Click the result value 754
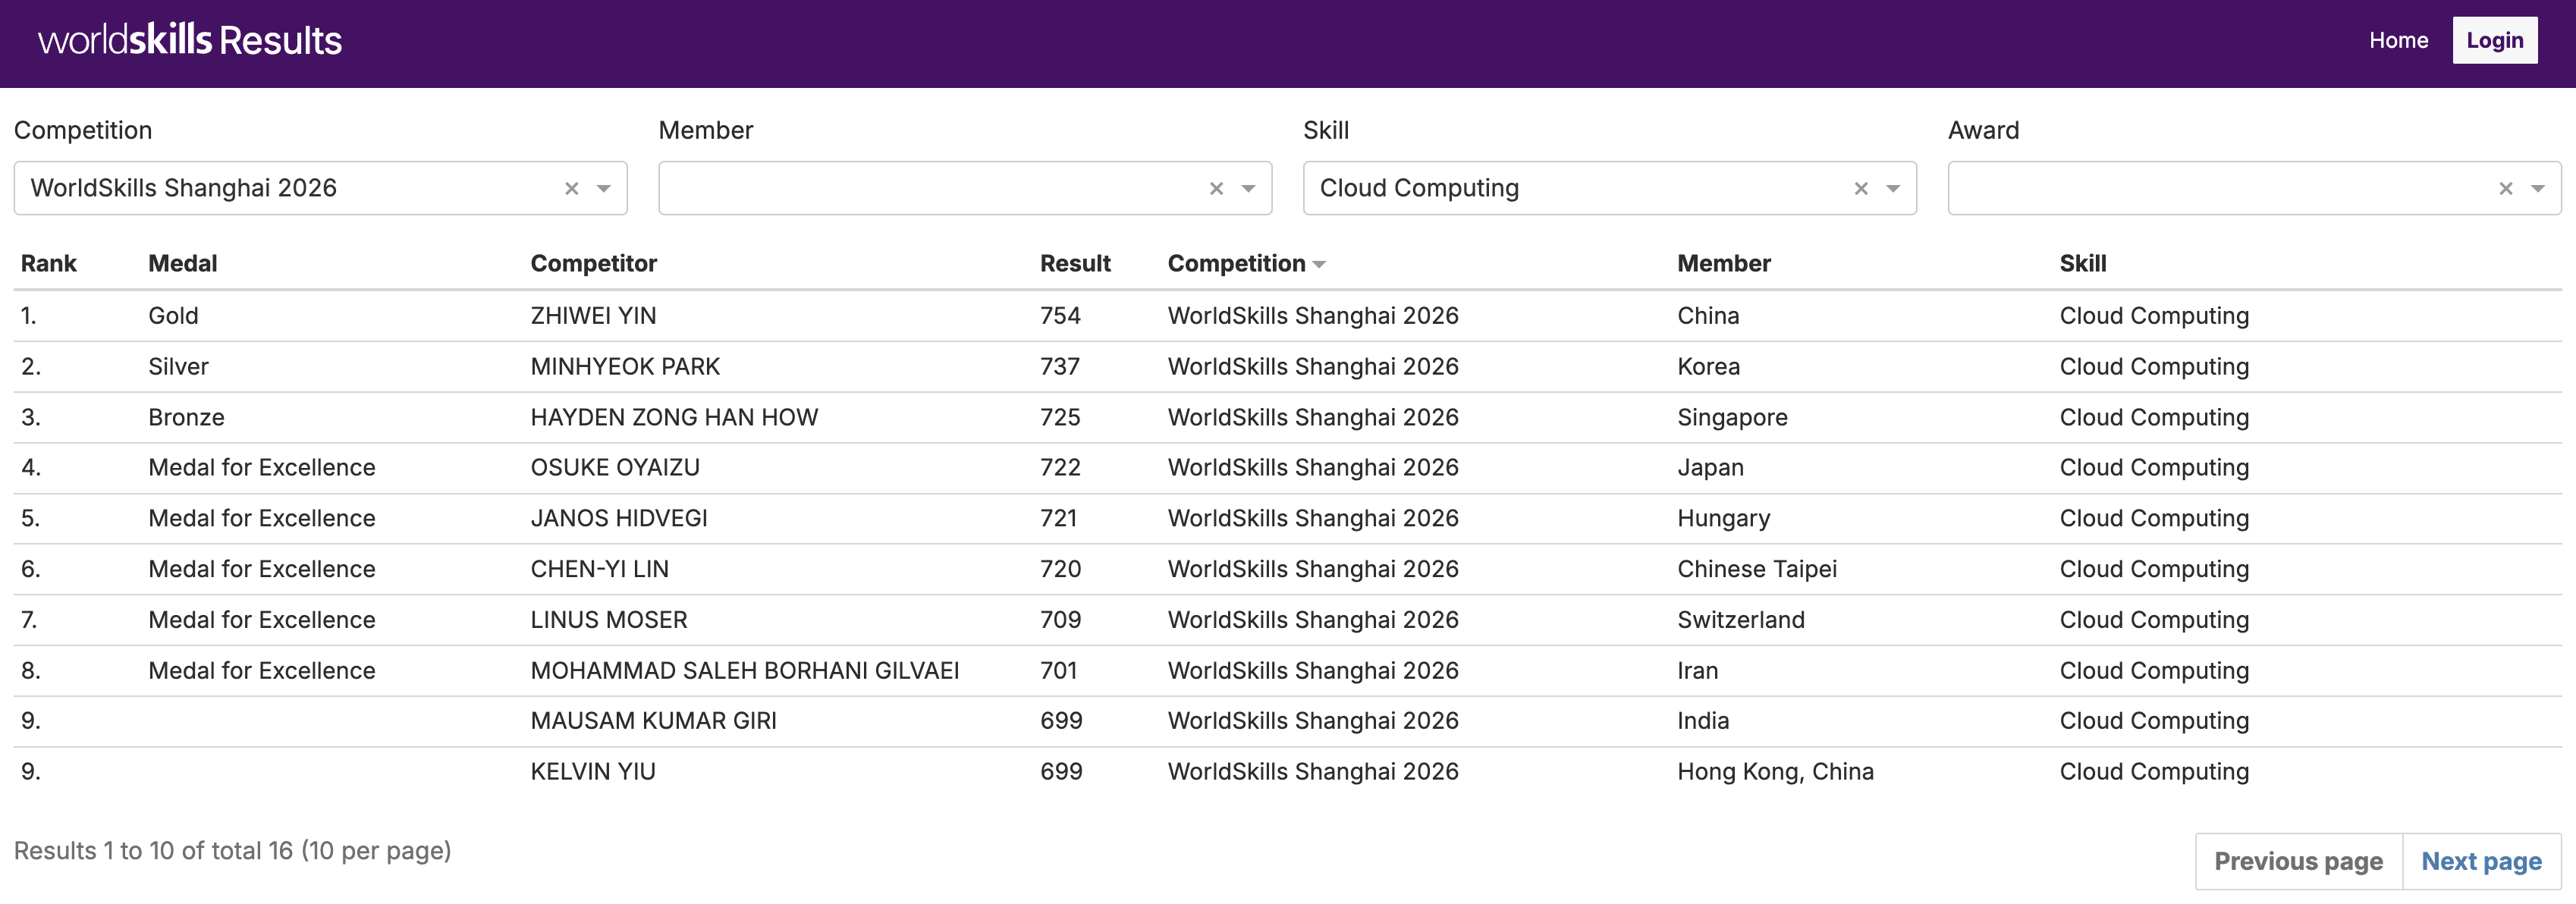 1060,316
